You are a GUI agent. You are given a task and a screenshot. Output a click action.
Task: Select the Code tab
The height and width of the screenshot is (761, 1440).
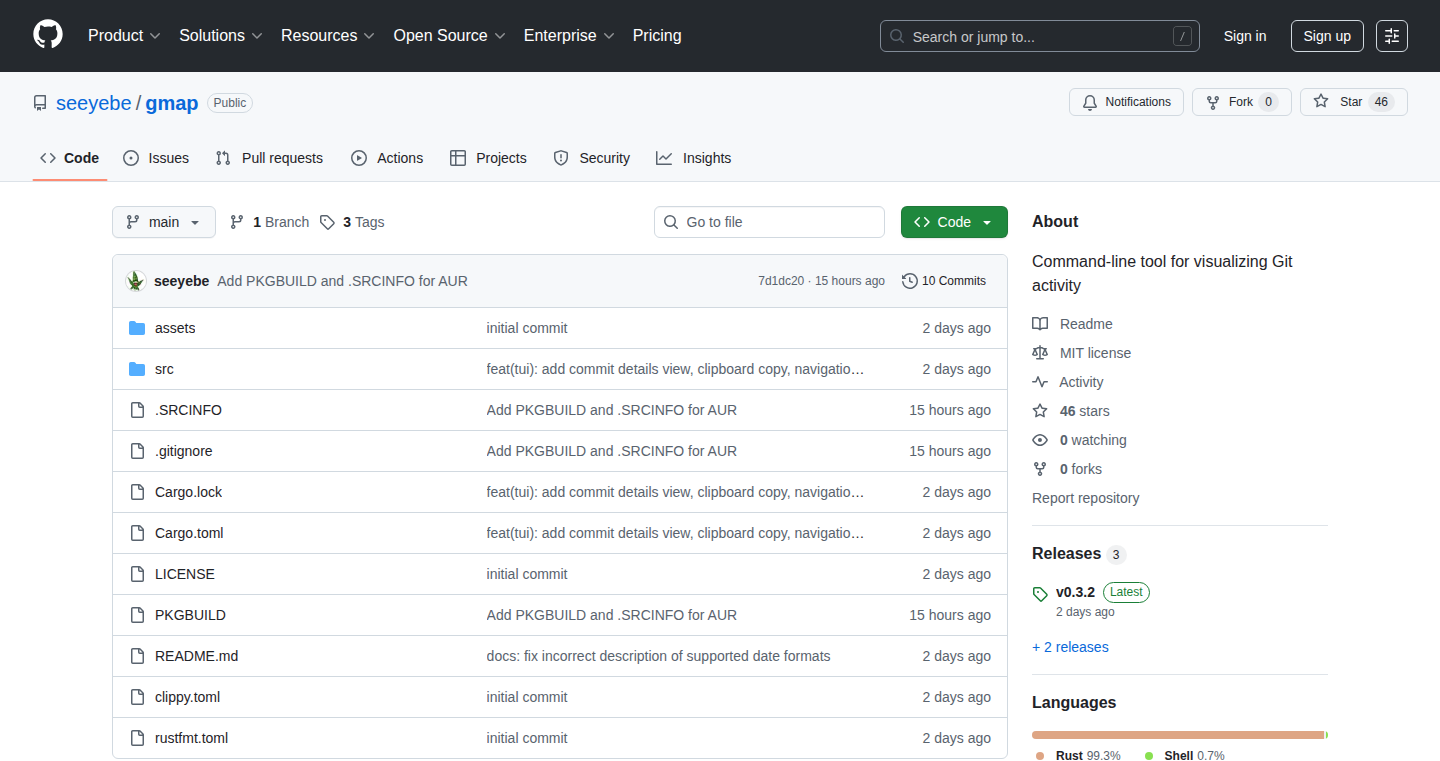click(70, 158)
